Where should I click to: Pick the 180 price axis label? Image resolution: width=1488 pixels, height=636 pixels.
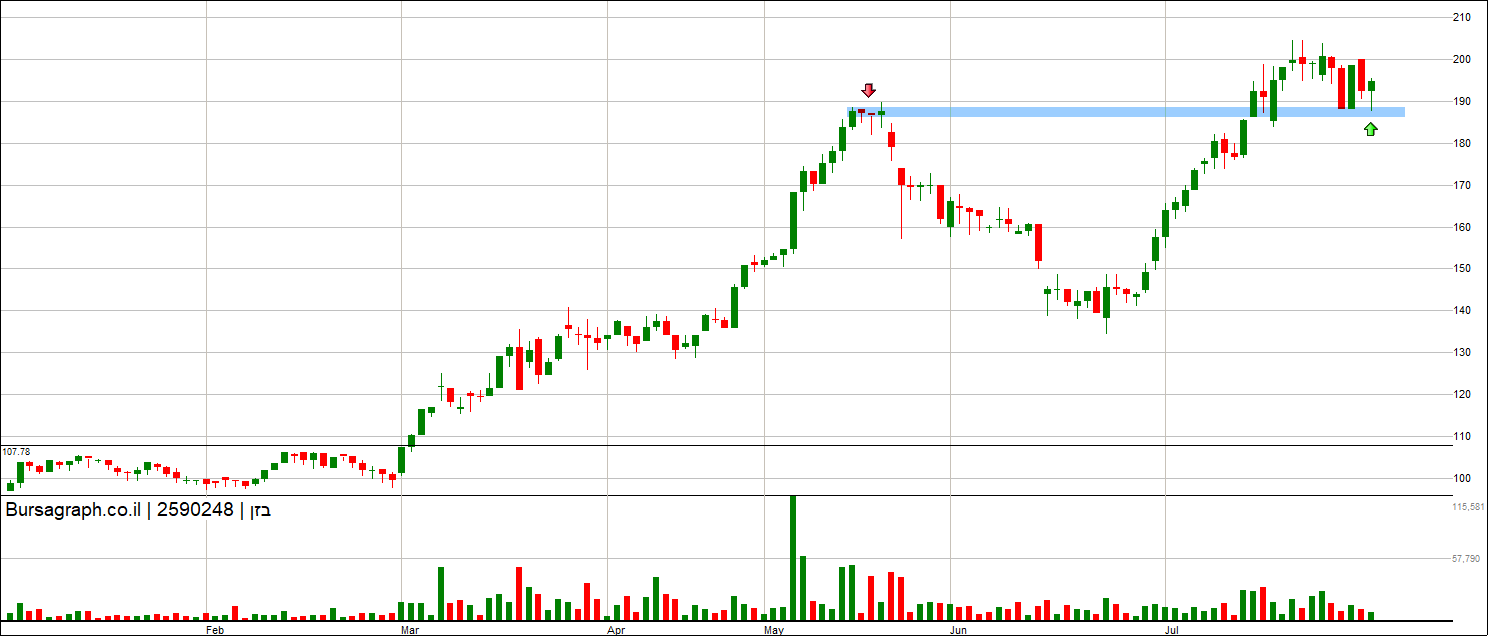(1461, 143)
